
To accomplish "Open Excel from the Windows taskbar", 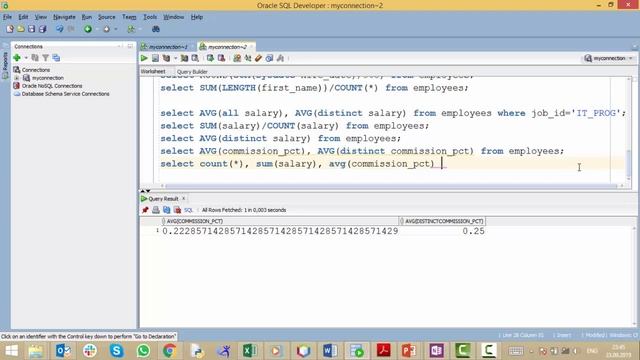I will point(249,351).
